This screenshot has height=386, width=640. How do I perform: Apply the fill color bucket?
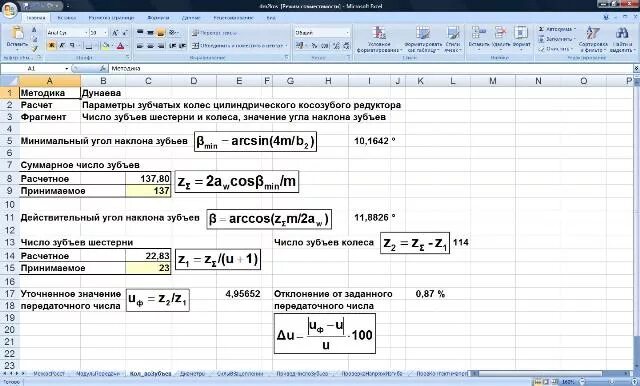(106, 46)
